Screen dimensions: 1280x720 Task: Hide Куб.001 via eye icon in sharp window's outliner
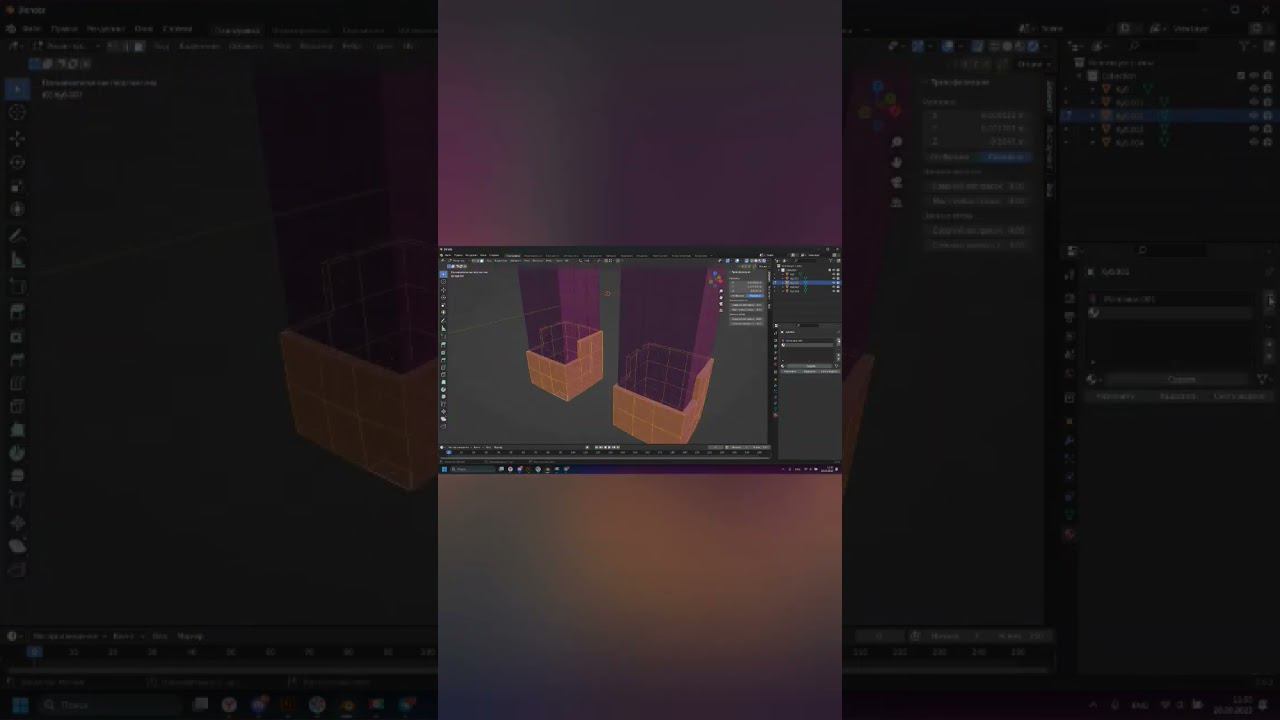[x=833, y=278]
